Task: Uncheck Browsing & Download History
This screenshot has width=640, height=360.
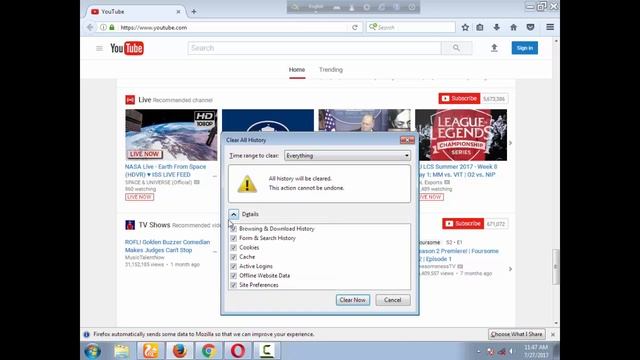Action: tap(233, 229)
